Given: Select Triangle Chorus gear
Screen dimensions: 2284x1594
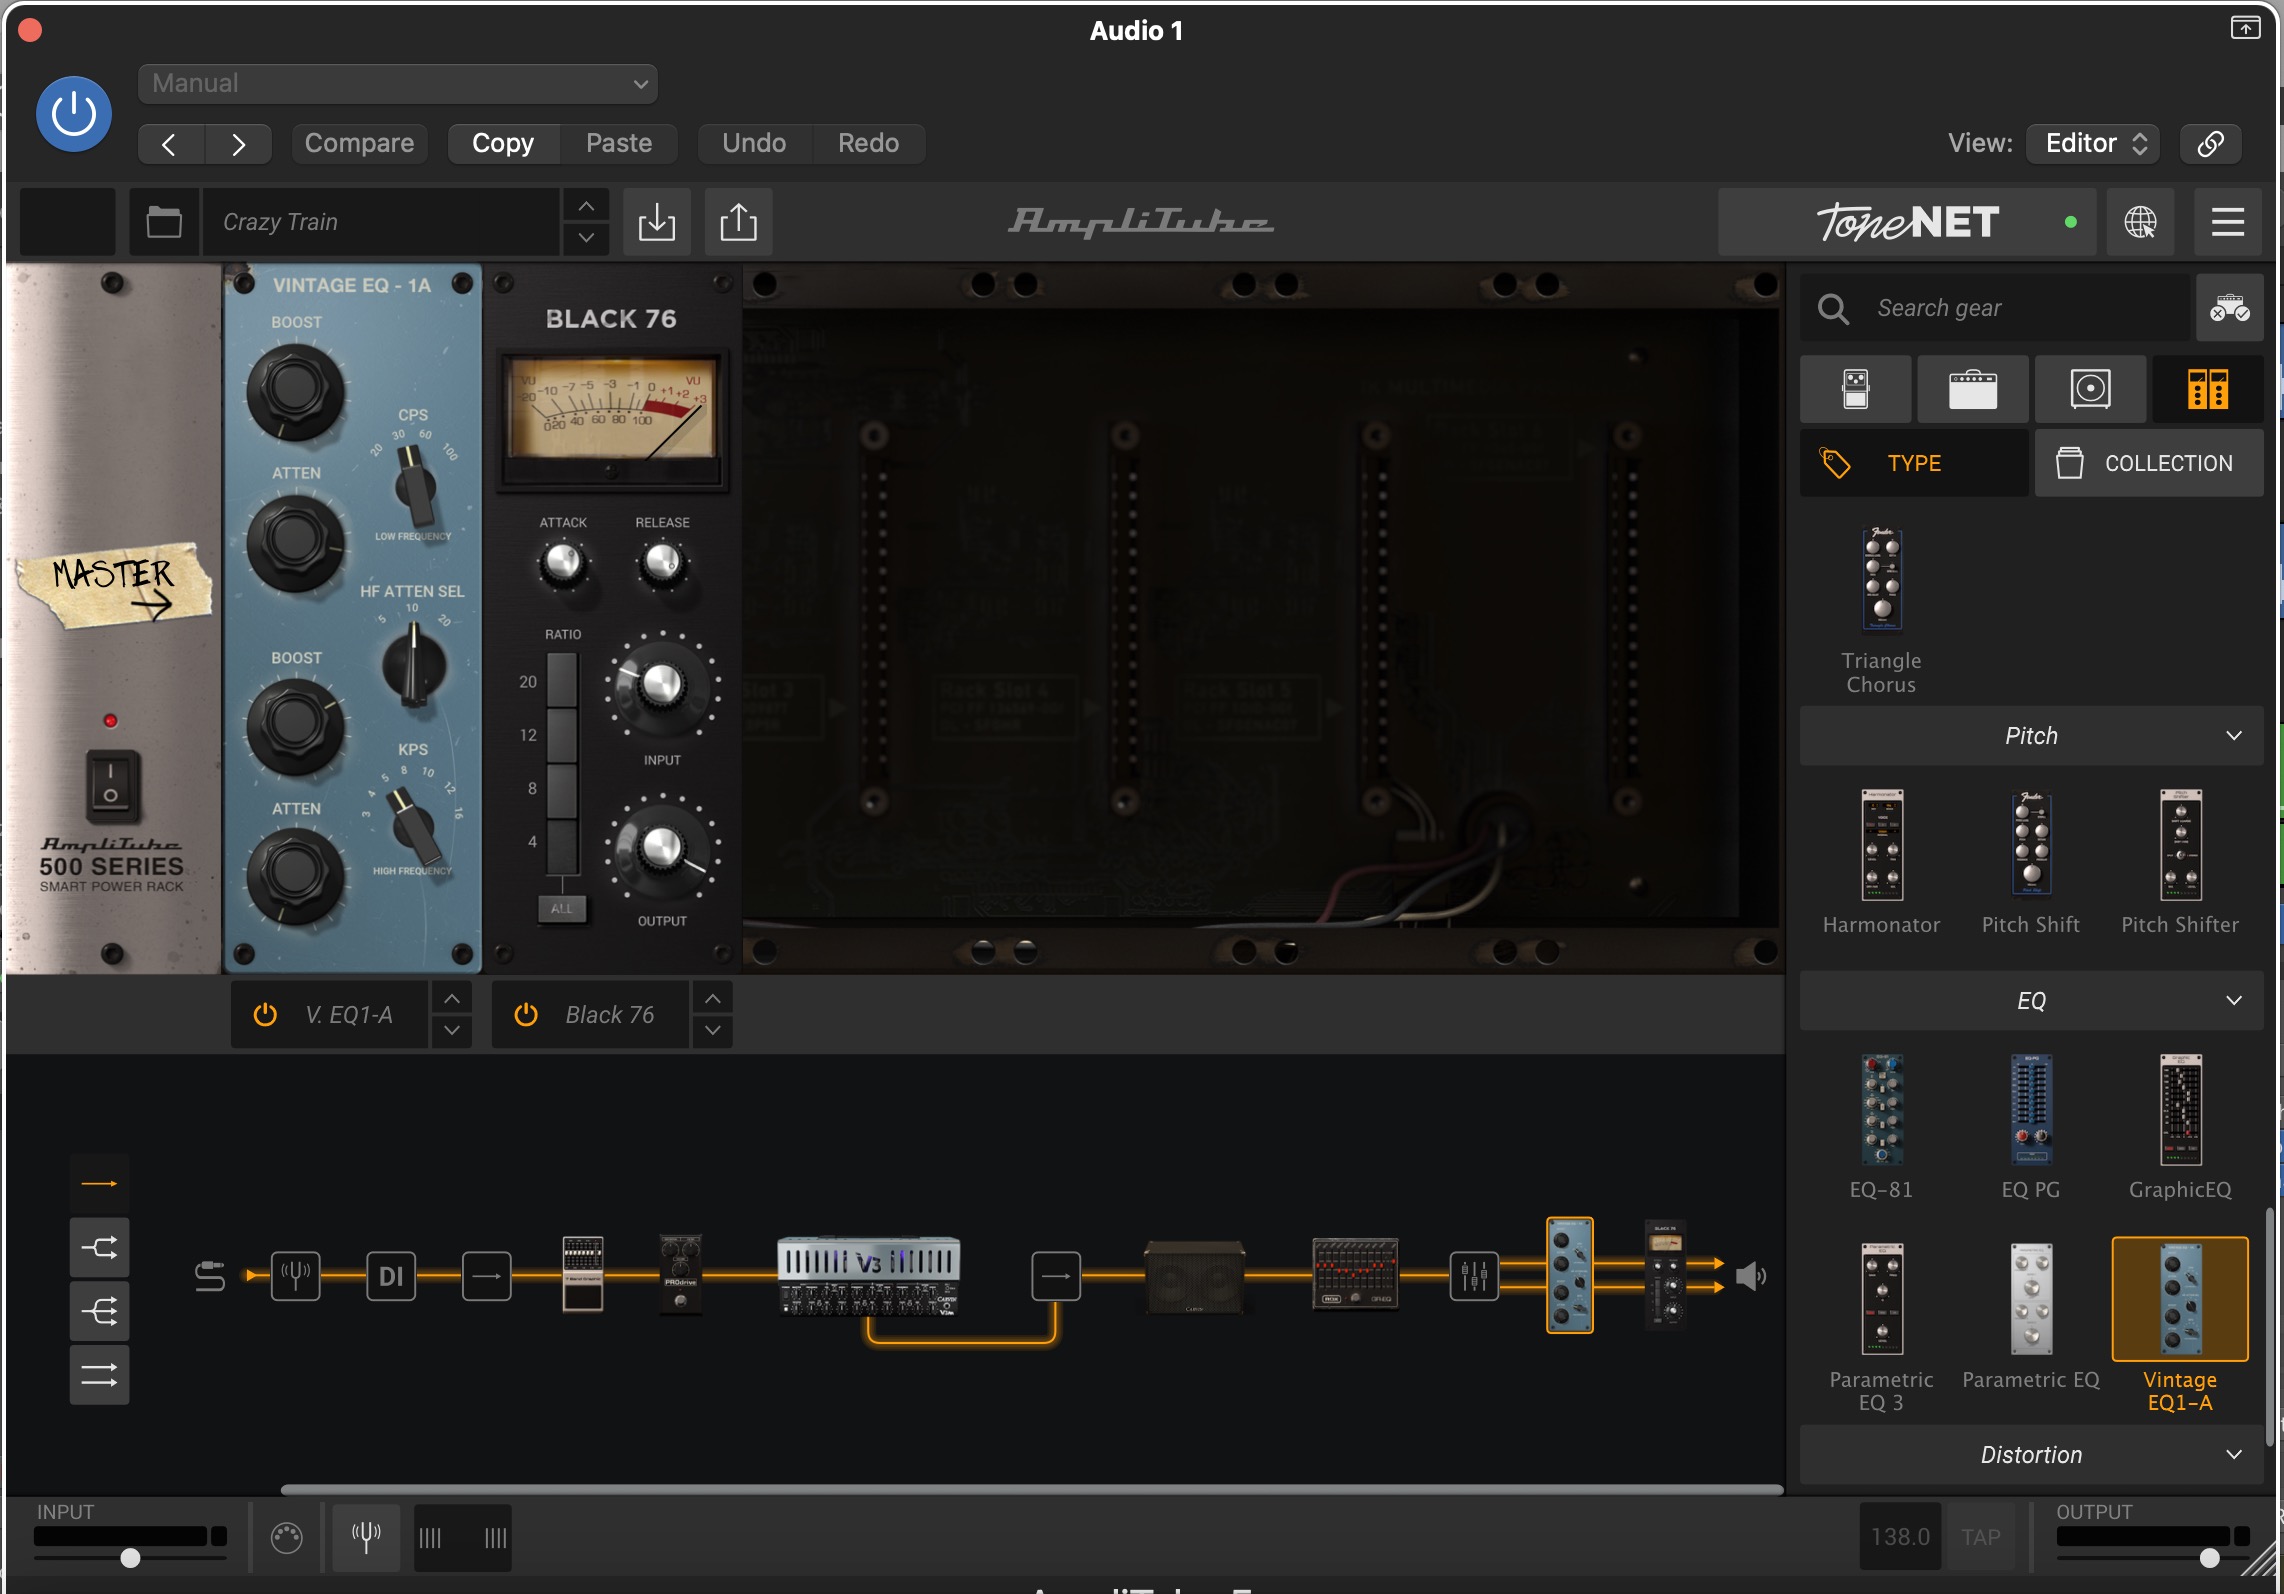Looking at the screenshot, I should (x=1881, y=611).
